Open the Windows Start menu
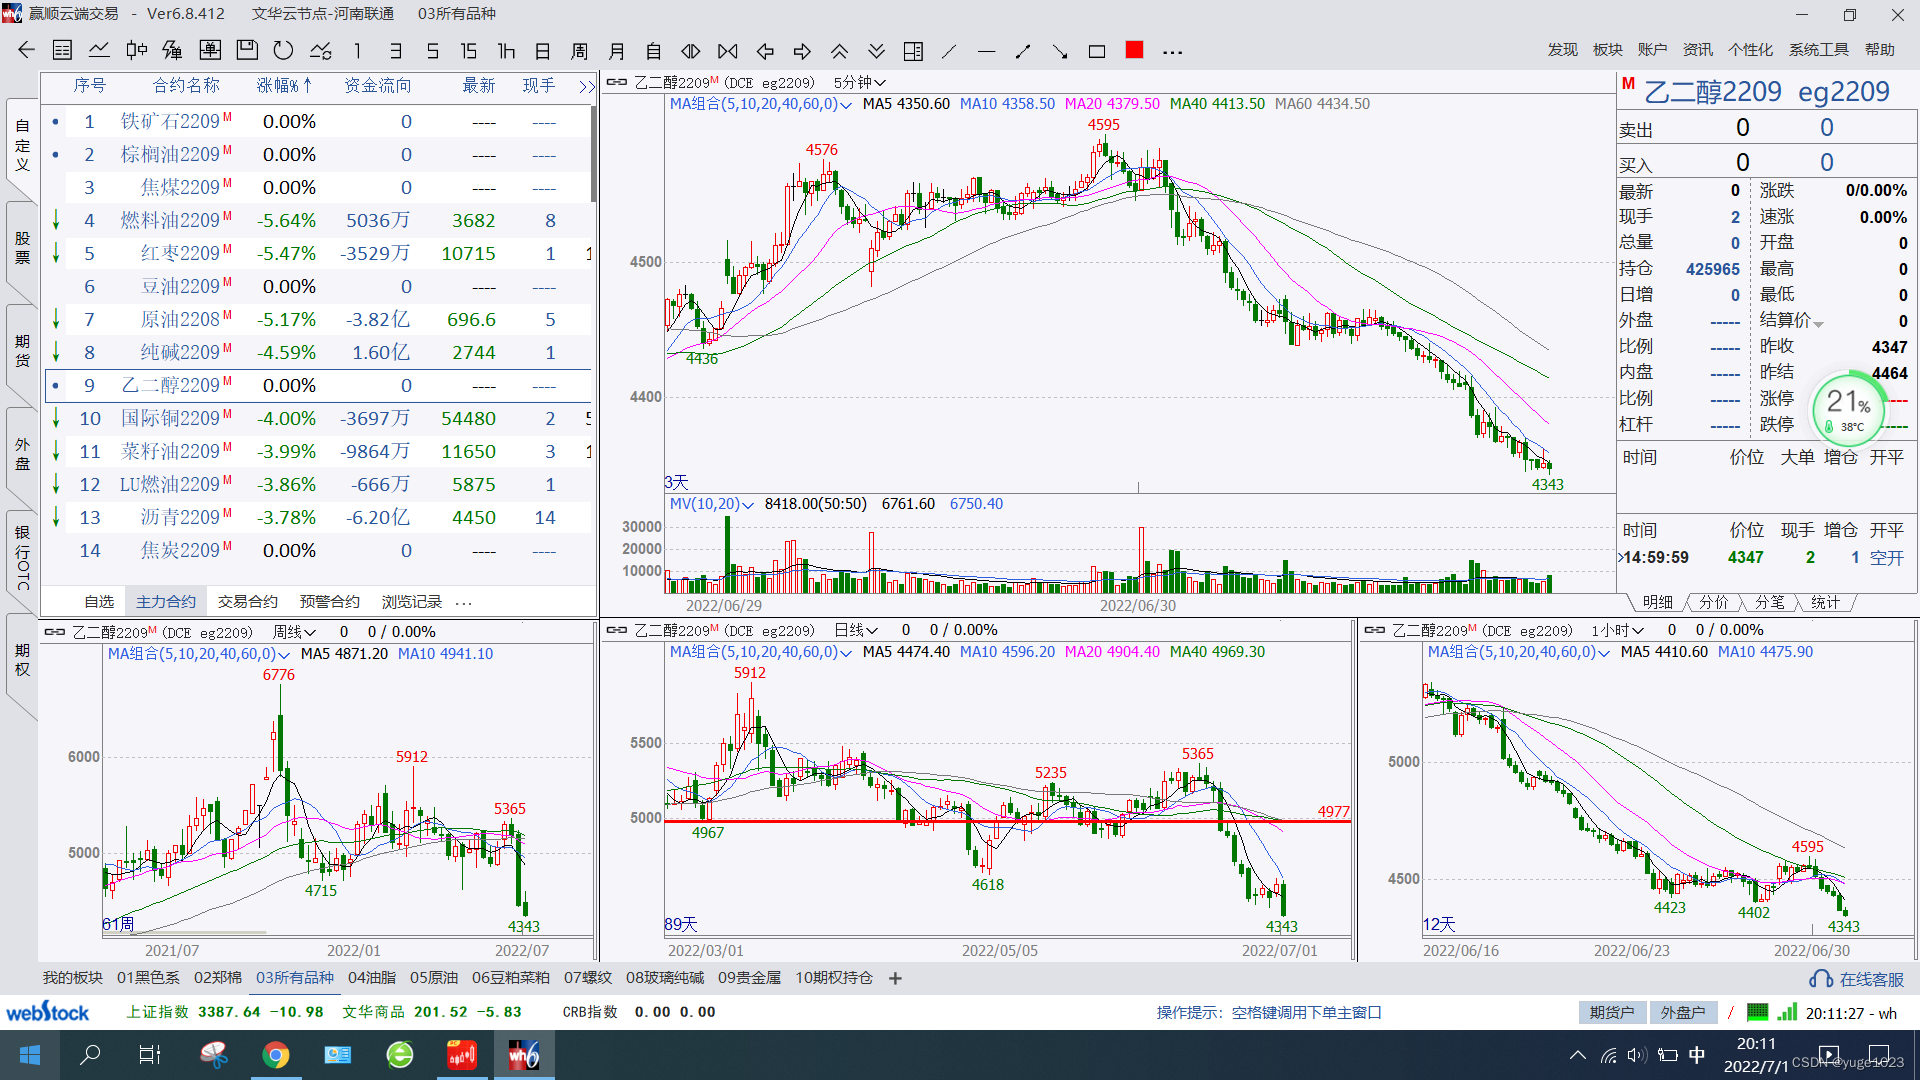 click(29, 1055)
